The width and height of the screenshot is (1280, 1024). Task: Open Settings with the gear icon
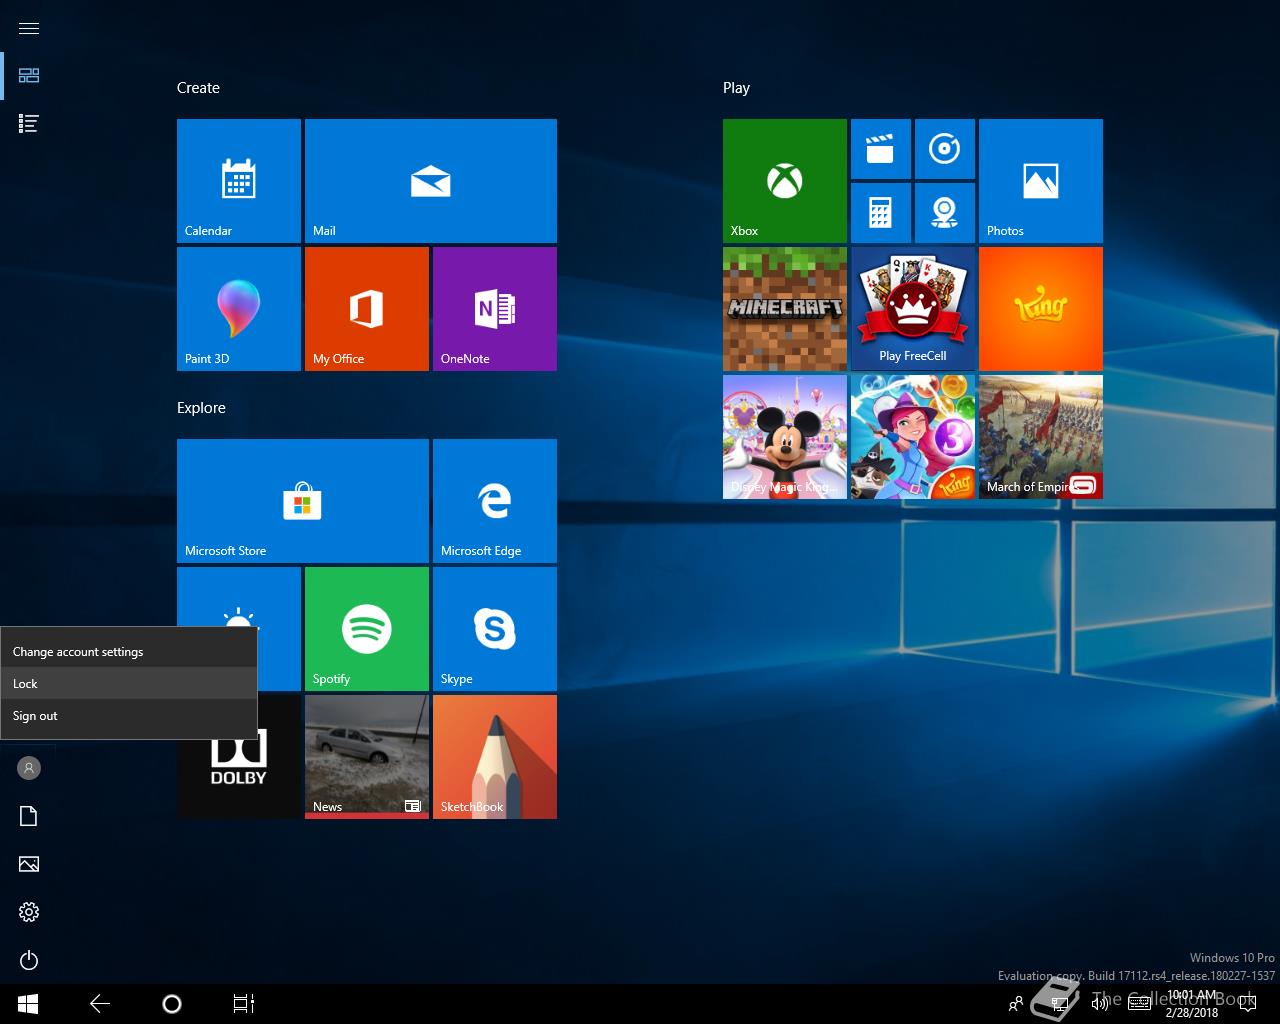[x=29, y=912]
